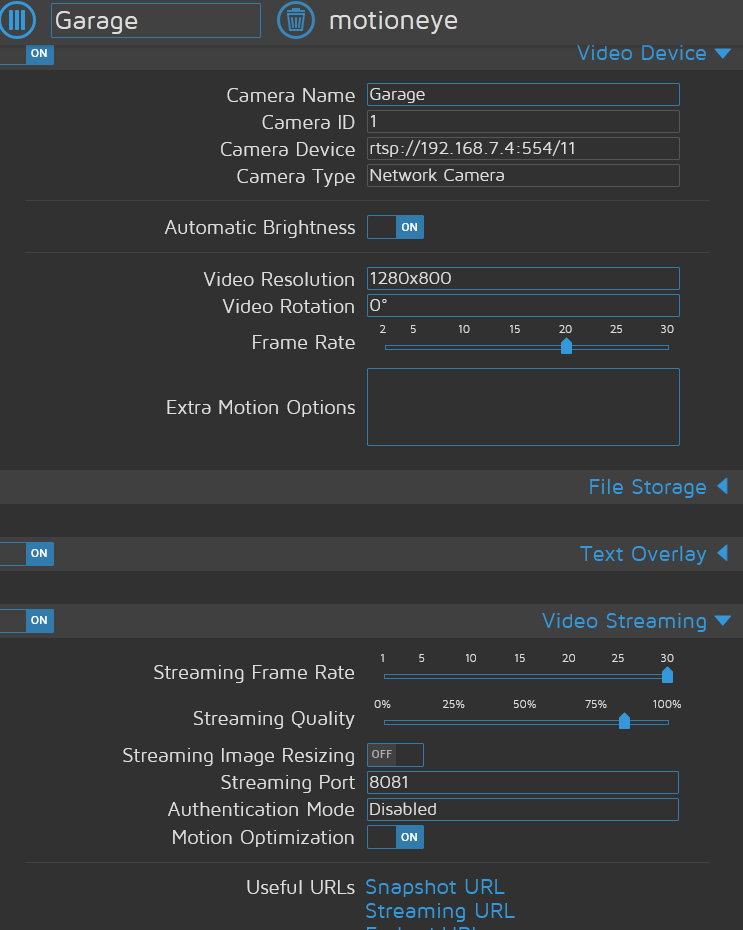Toggle the Video Streaming section switch
The width and height of the screenshot is (743, 930).
click(27, 621)
